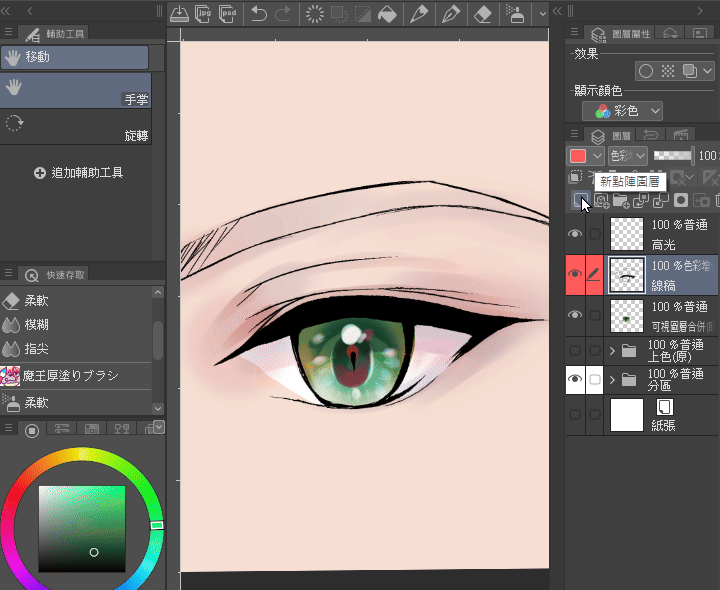Viewport: 720px width, 590px height.
Task: Click the undo arrow in top toolbar
Action: point(259,14)
